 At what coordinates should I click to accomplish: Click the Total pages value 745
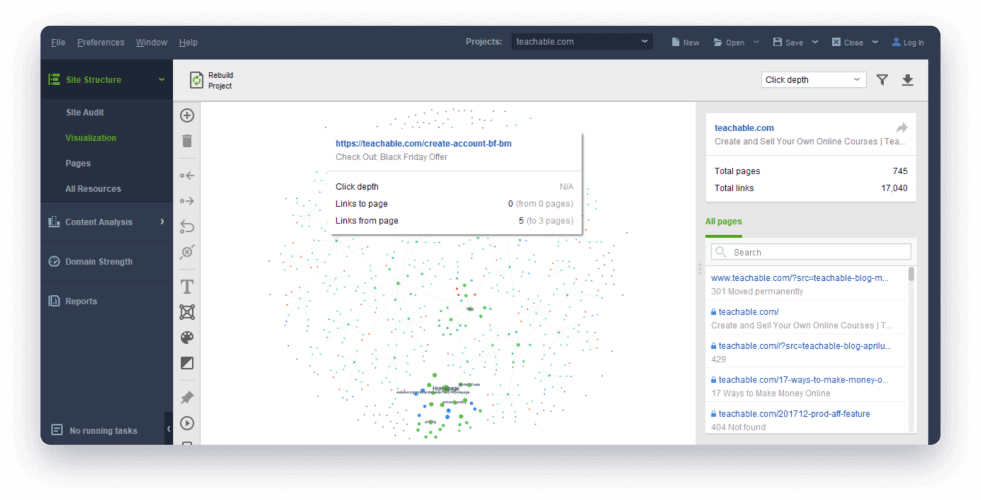(900, 171)
